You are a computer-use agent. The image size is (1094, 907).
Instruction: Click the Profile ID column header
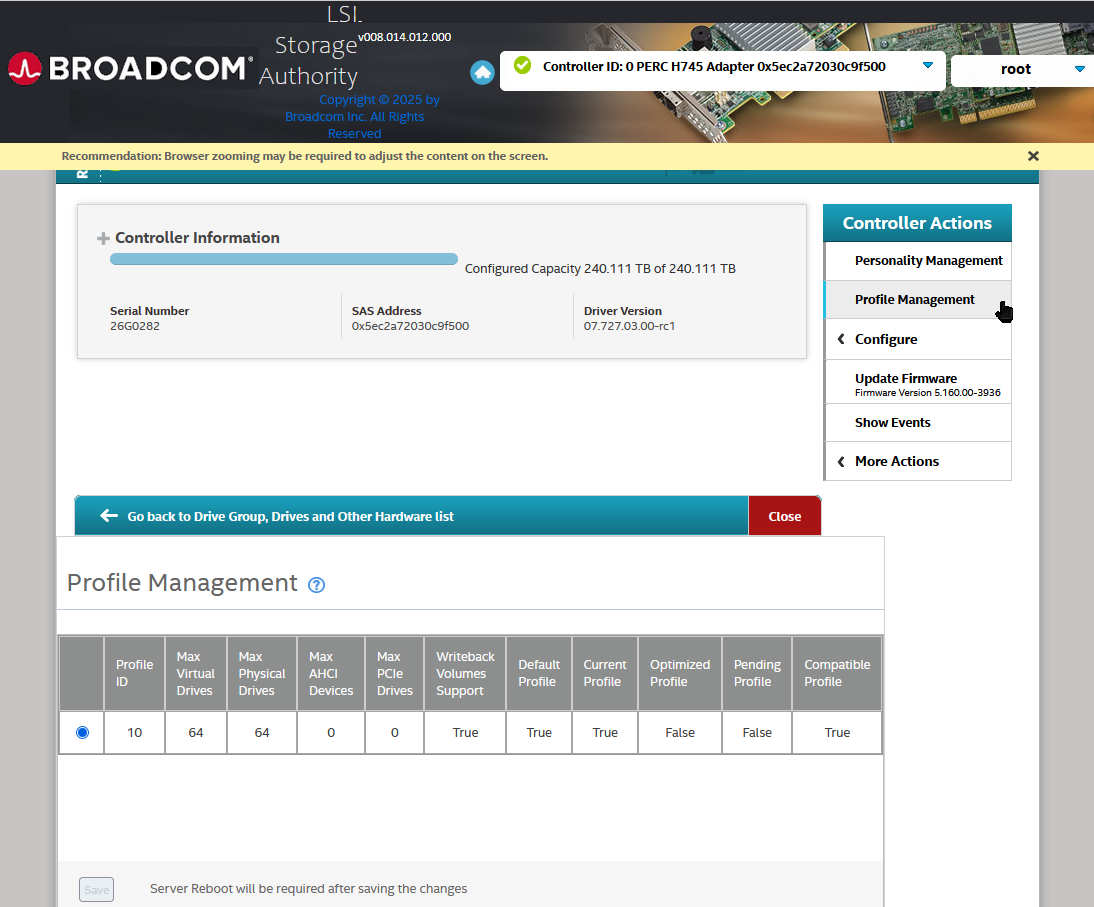134,673
